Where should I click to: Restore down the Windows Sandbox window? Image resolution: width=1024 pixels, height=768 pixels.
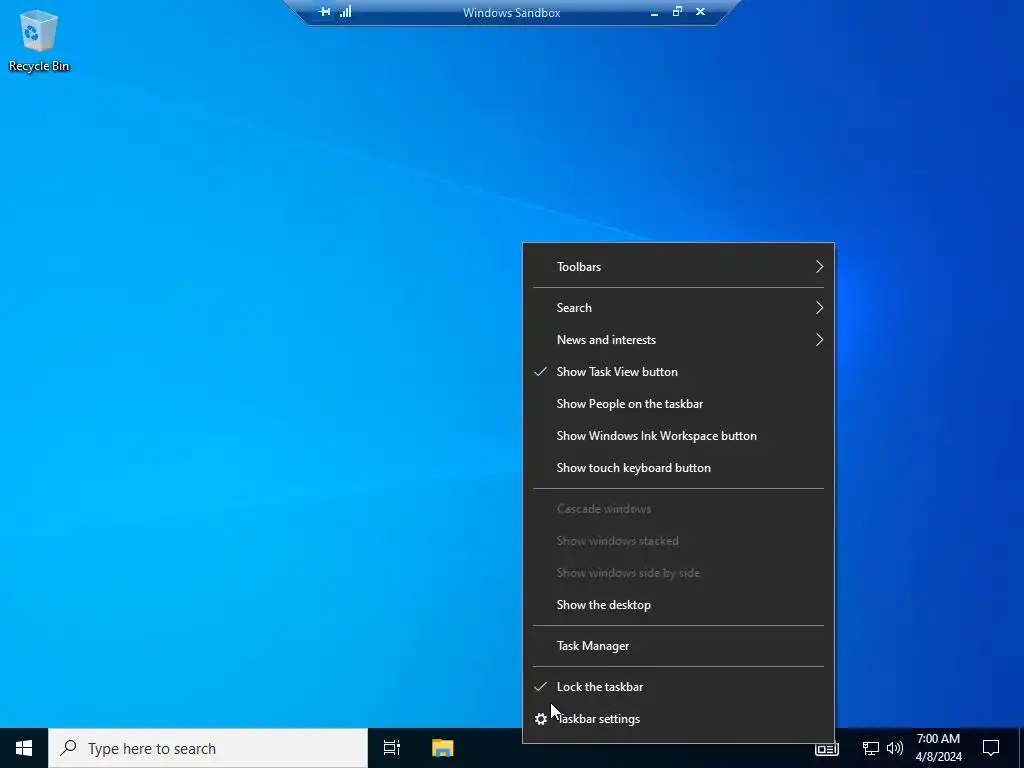click(677, 11)
